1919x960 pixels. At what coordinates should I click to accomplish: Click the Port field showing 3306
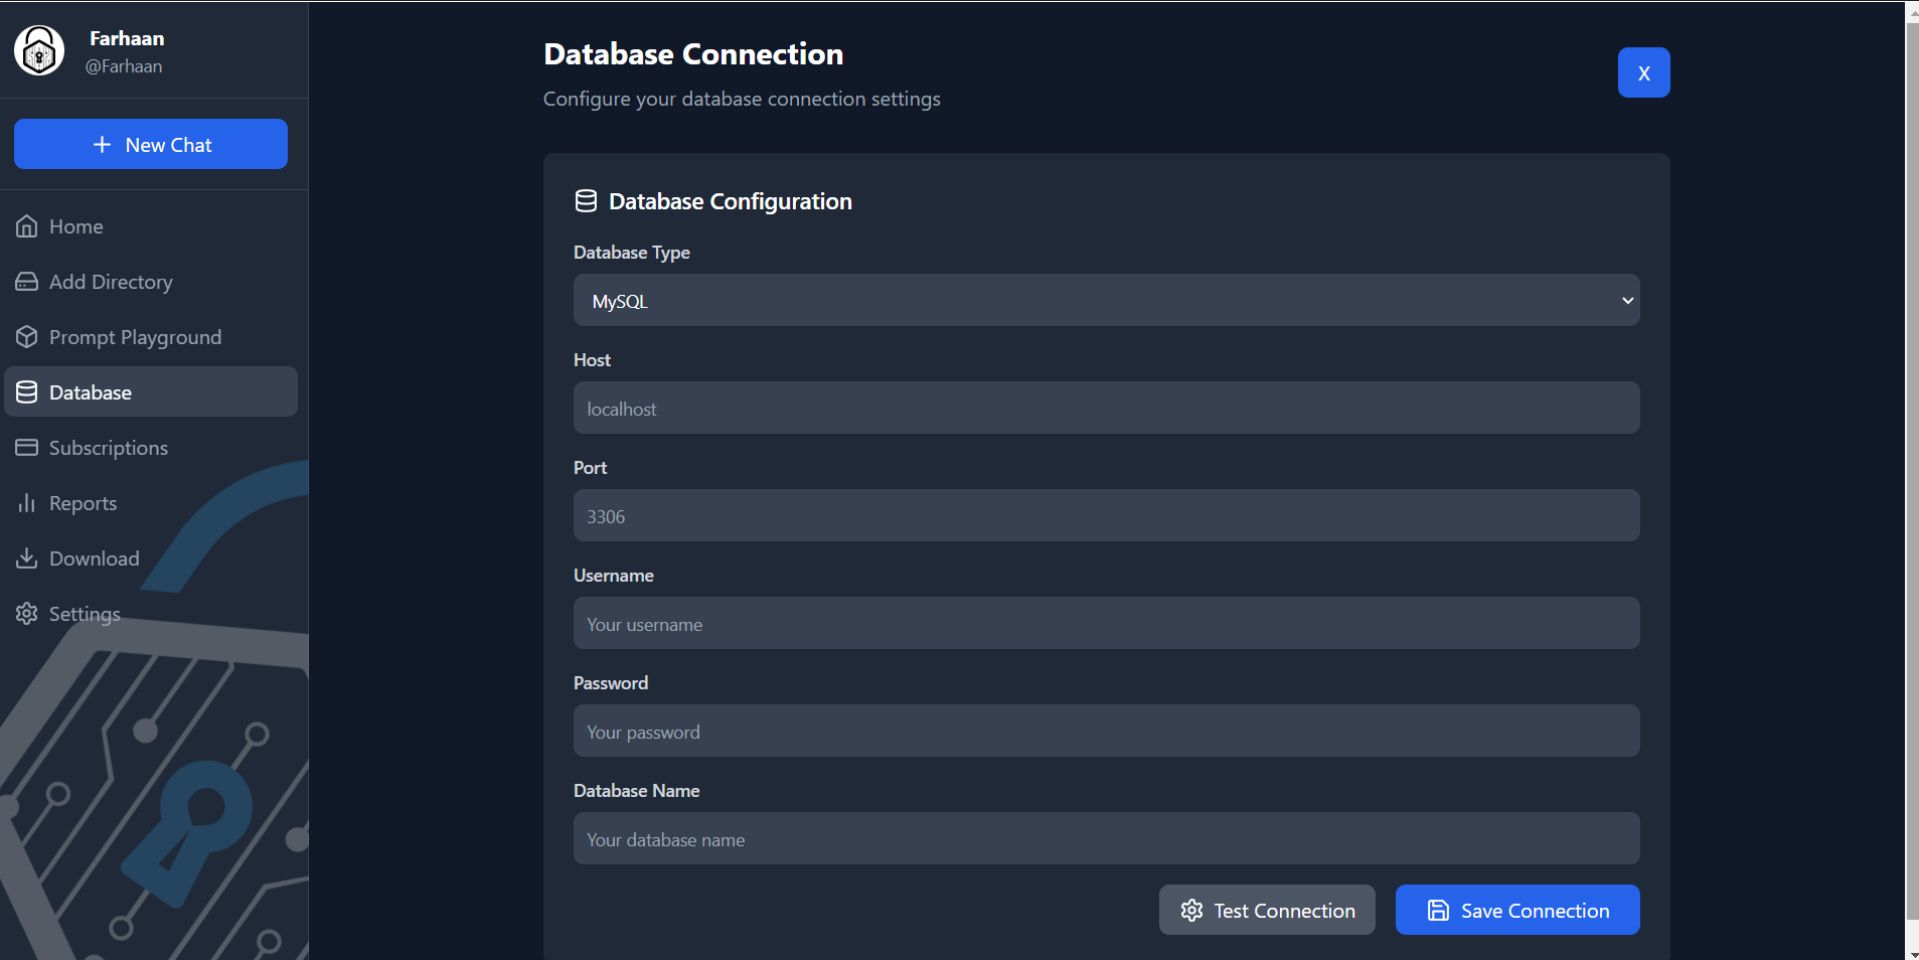tap(1105, 515)
